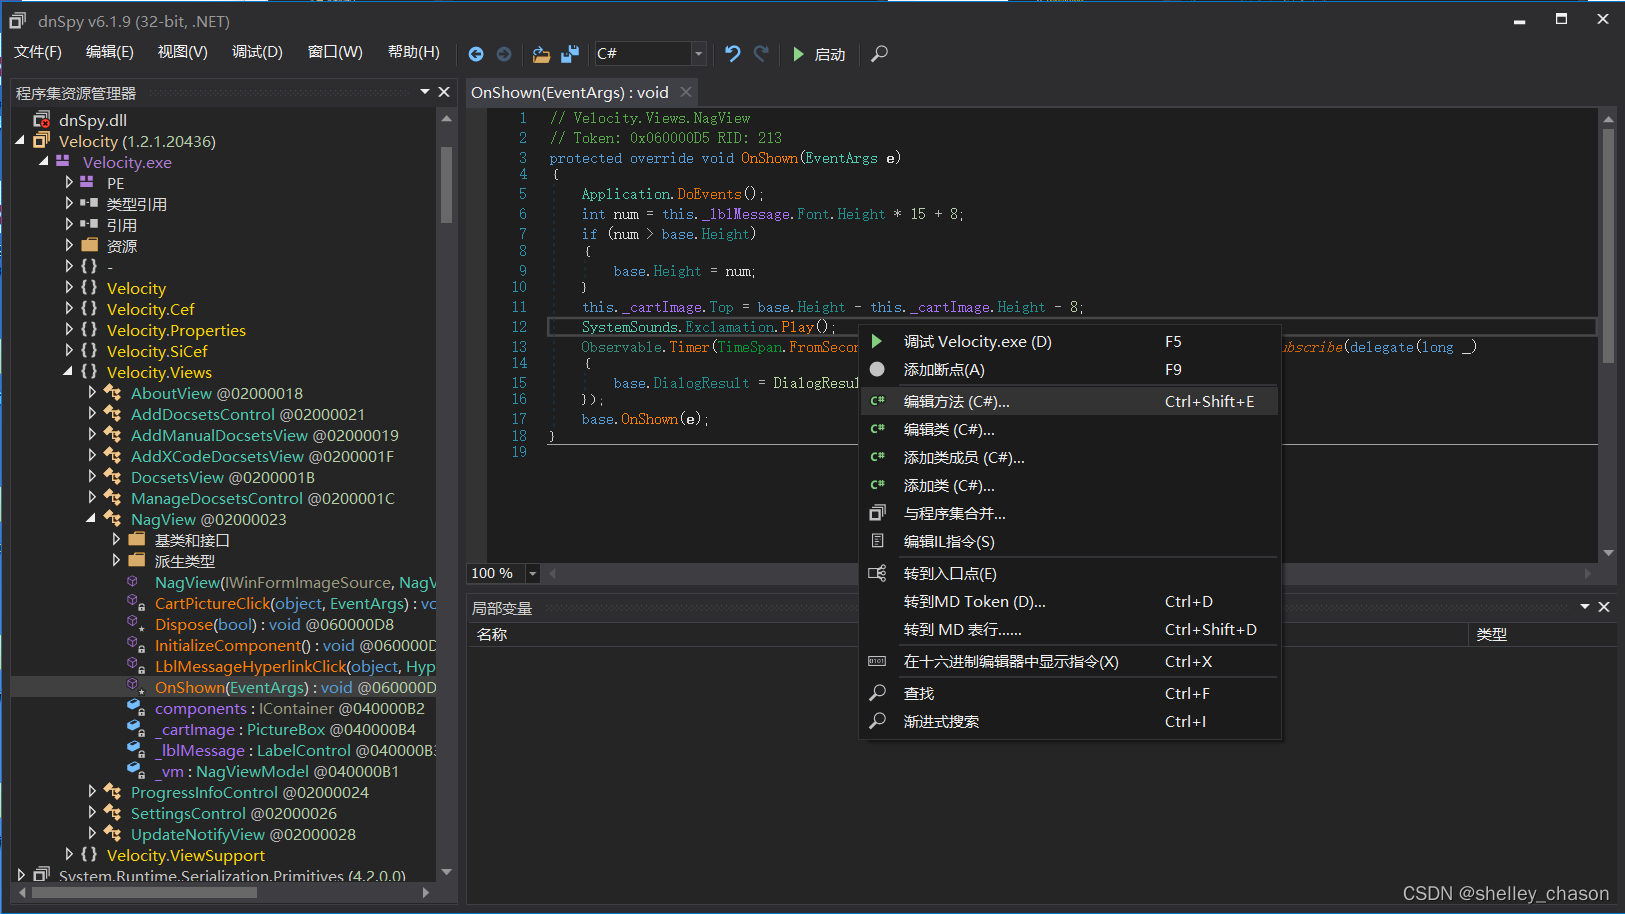
Task: Choose 渐进式搜索 from context menu
Action: point(1070,721)
